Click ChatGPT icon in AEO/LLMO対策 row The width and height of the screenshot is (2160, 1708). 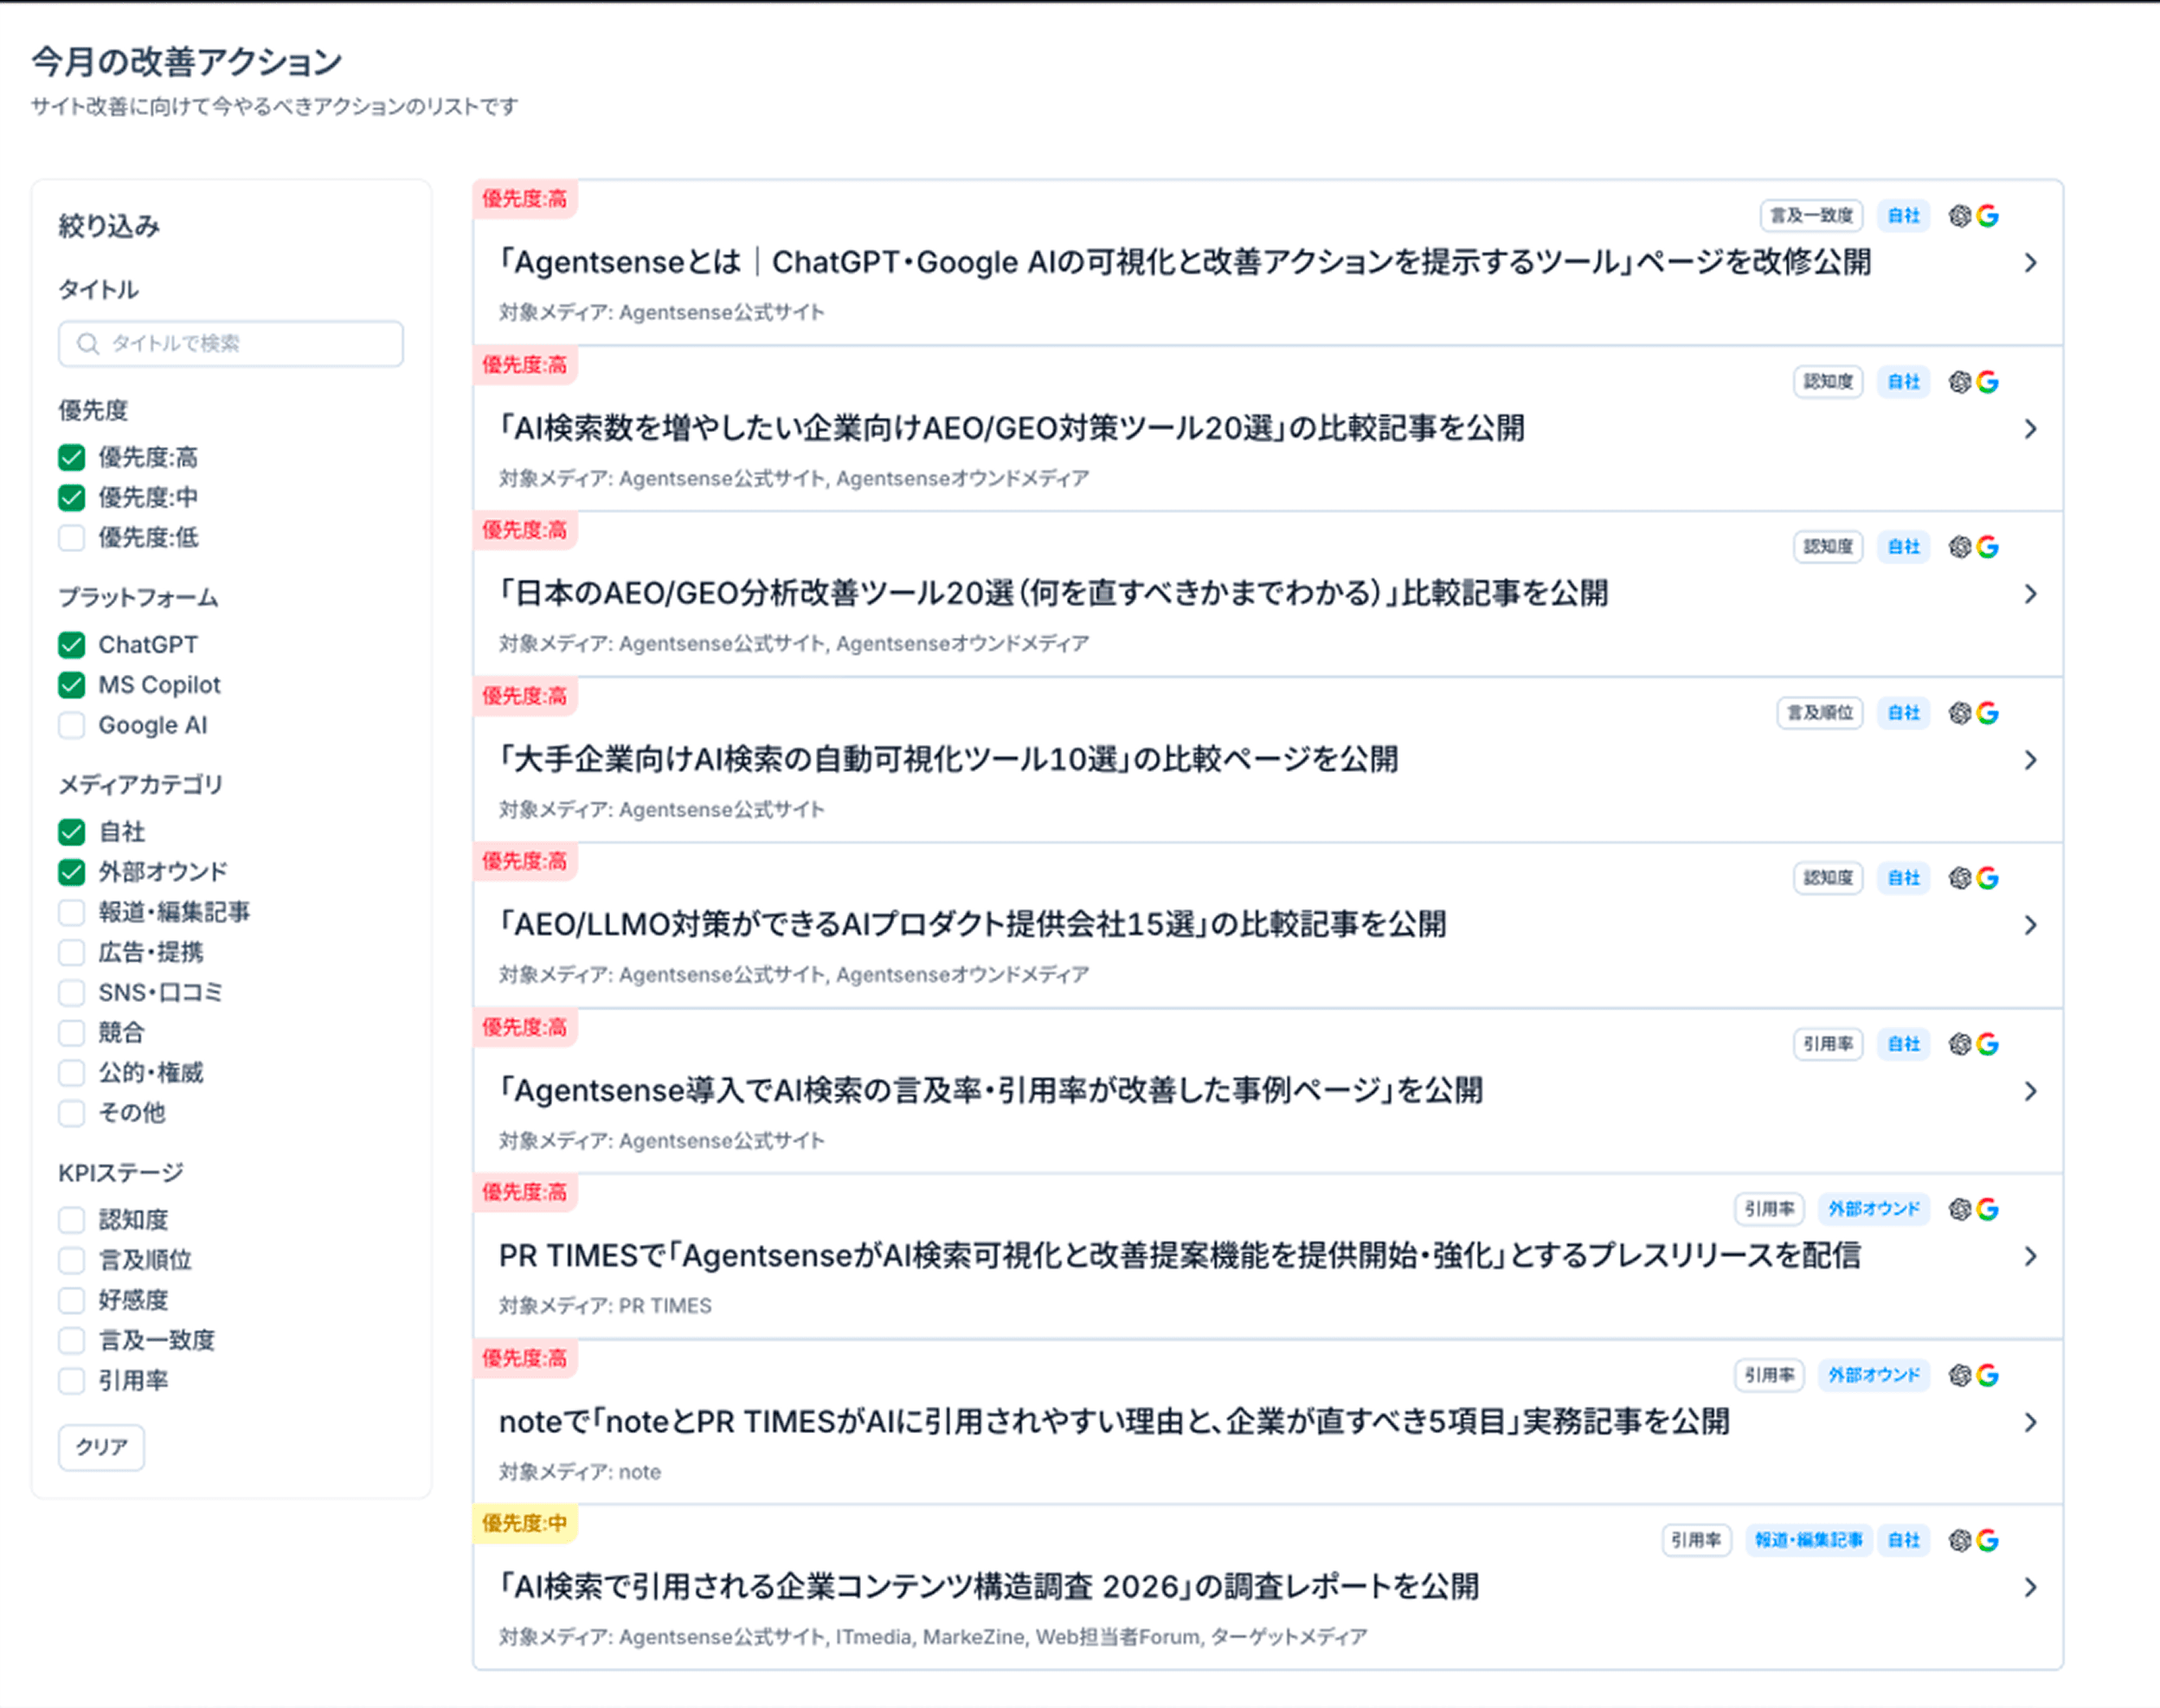tap(1960, 878)
